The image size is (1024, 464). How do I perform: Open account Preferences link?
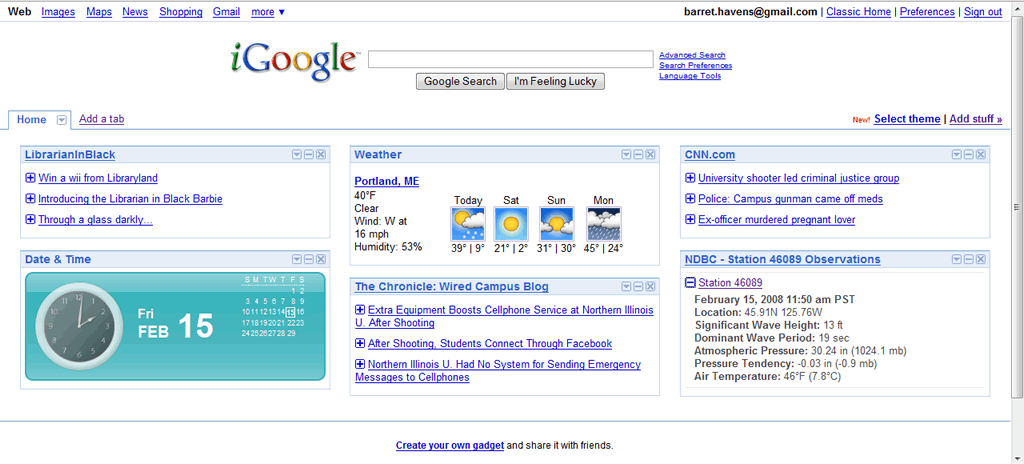pos(927,12)
